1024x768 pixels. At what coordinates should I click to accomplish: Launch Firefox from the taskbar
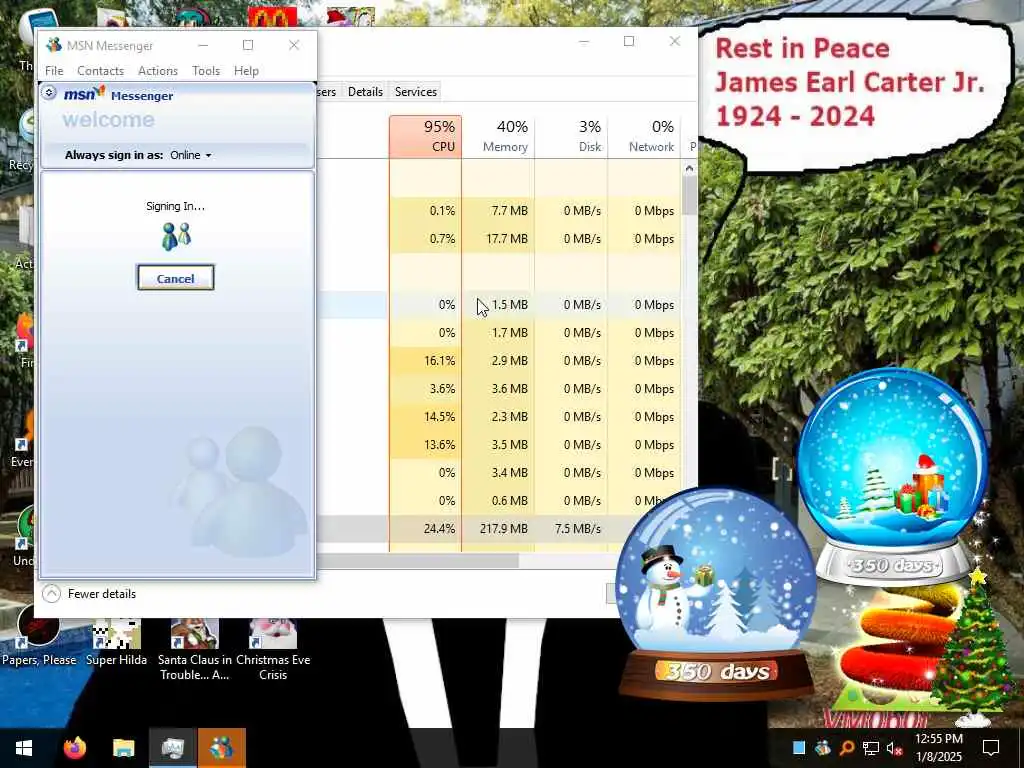(x=74, y=748)
